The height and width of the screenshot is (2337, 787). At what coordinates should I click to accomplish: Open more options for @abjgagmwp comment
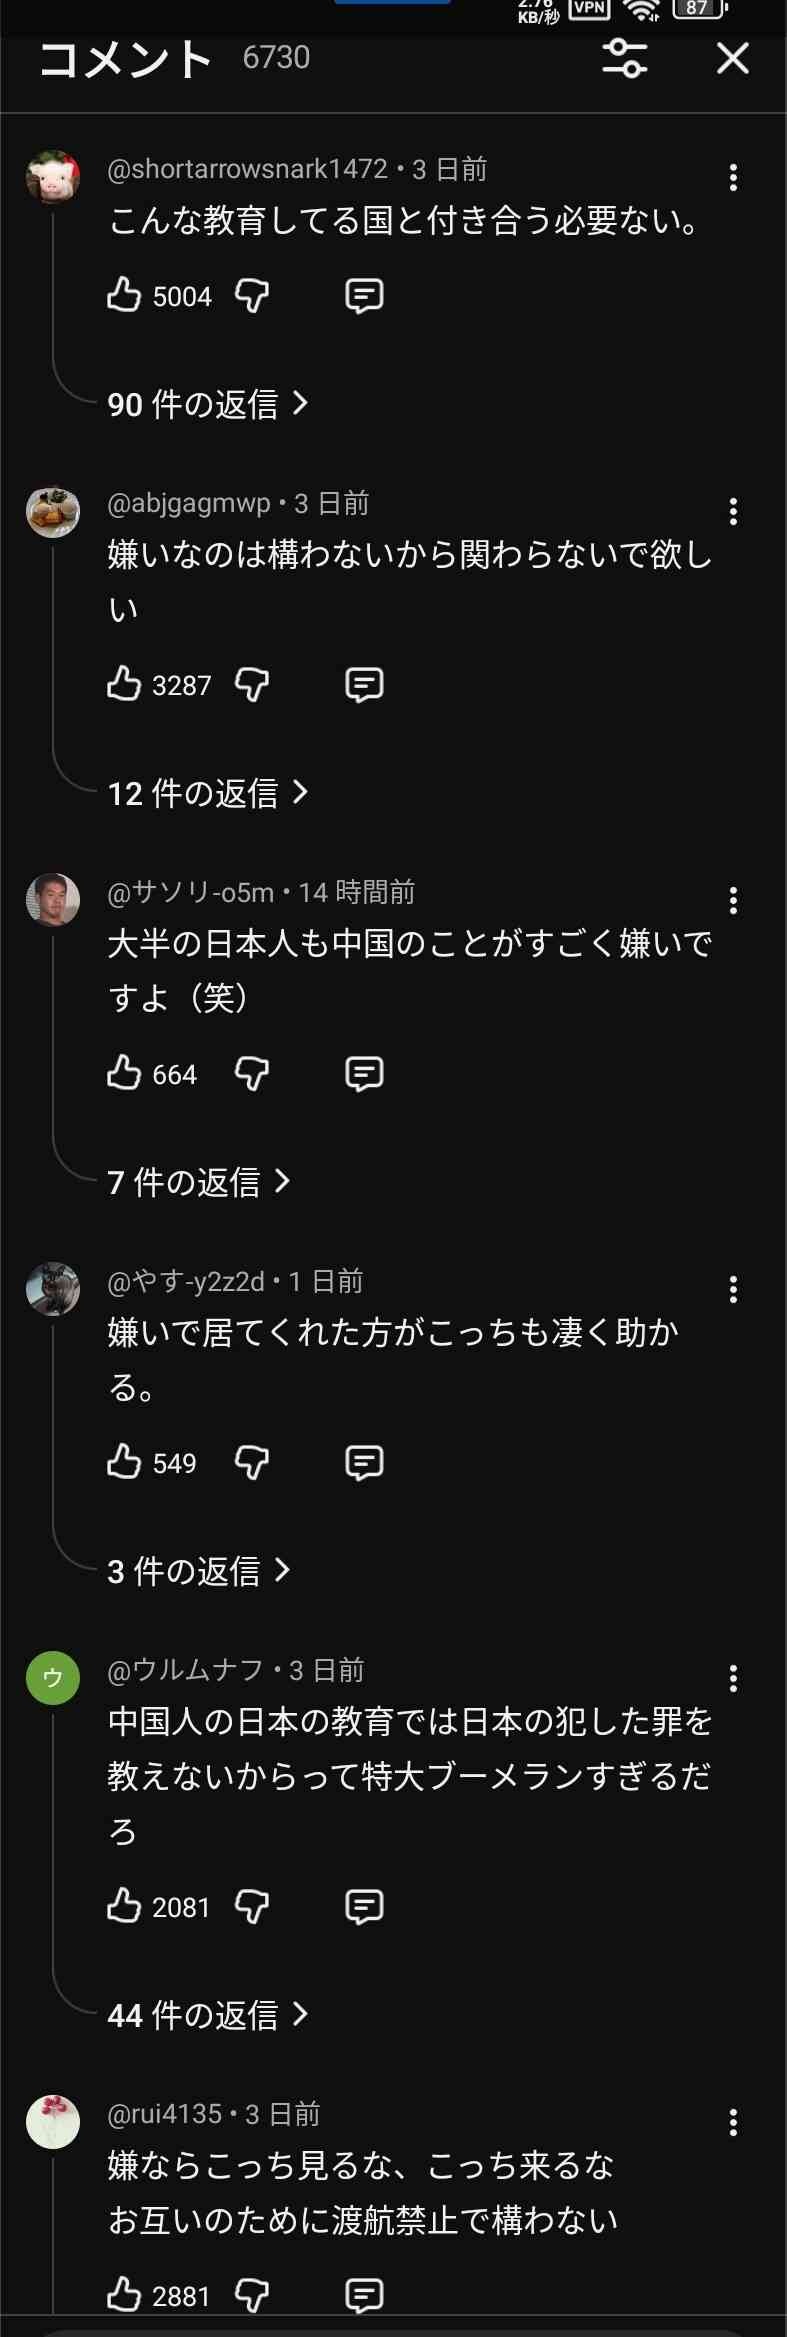pyautogui.click(x=733, y=512)
